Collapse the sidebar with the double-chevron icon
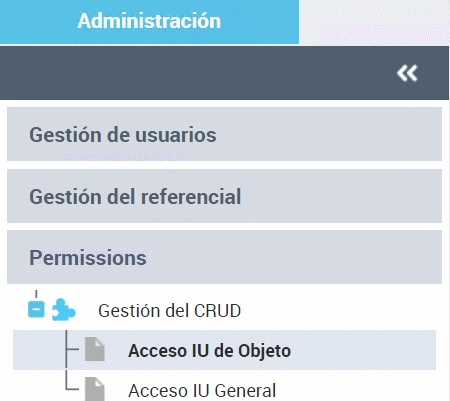450x401 pixels. [407, 73]
